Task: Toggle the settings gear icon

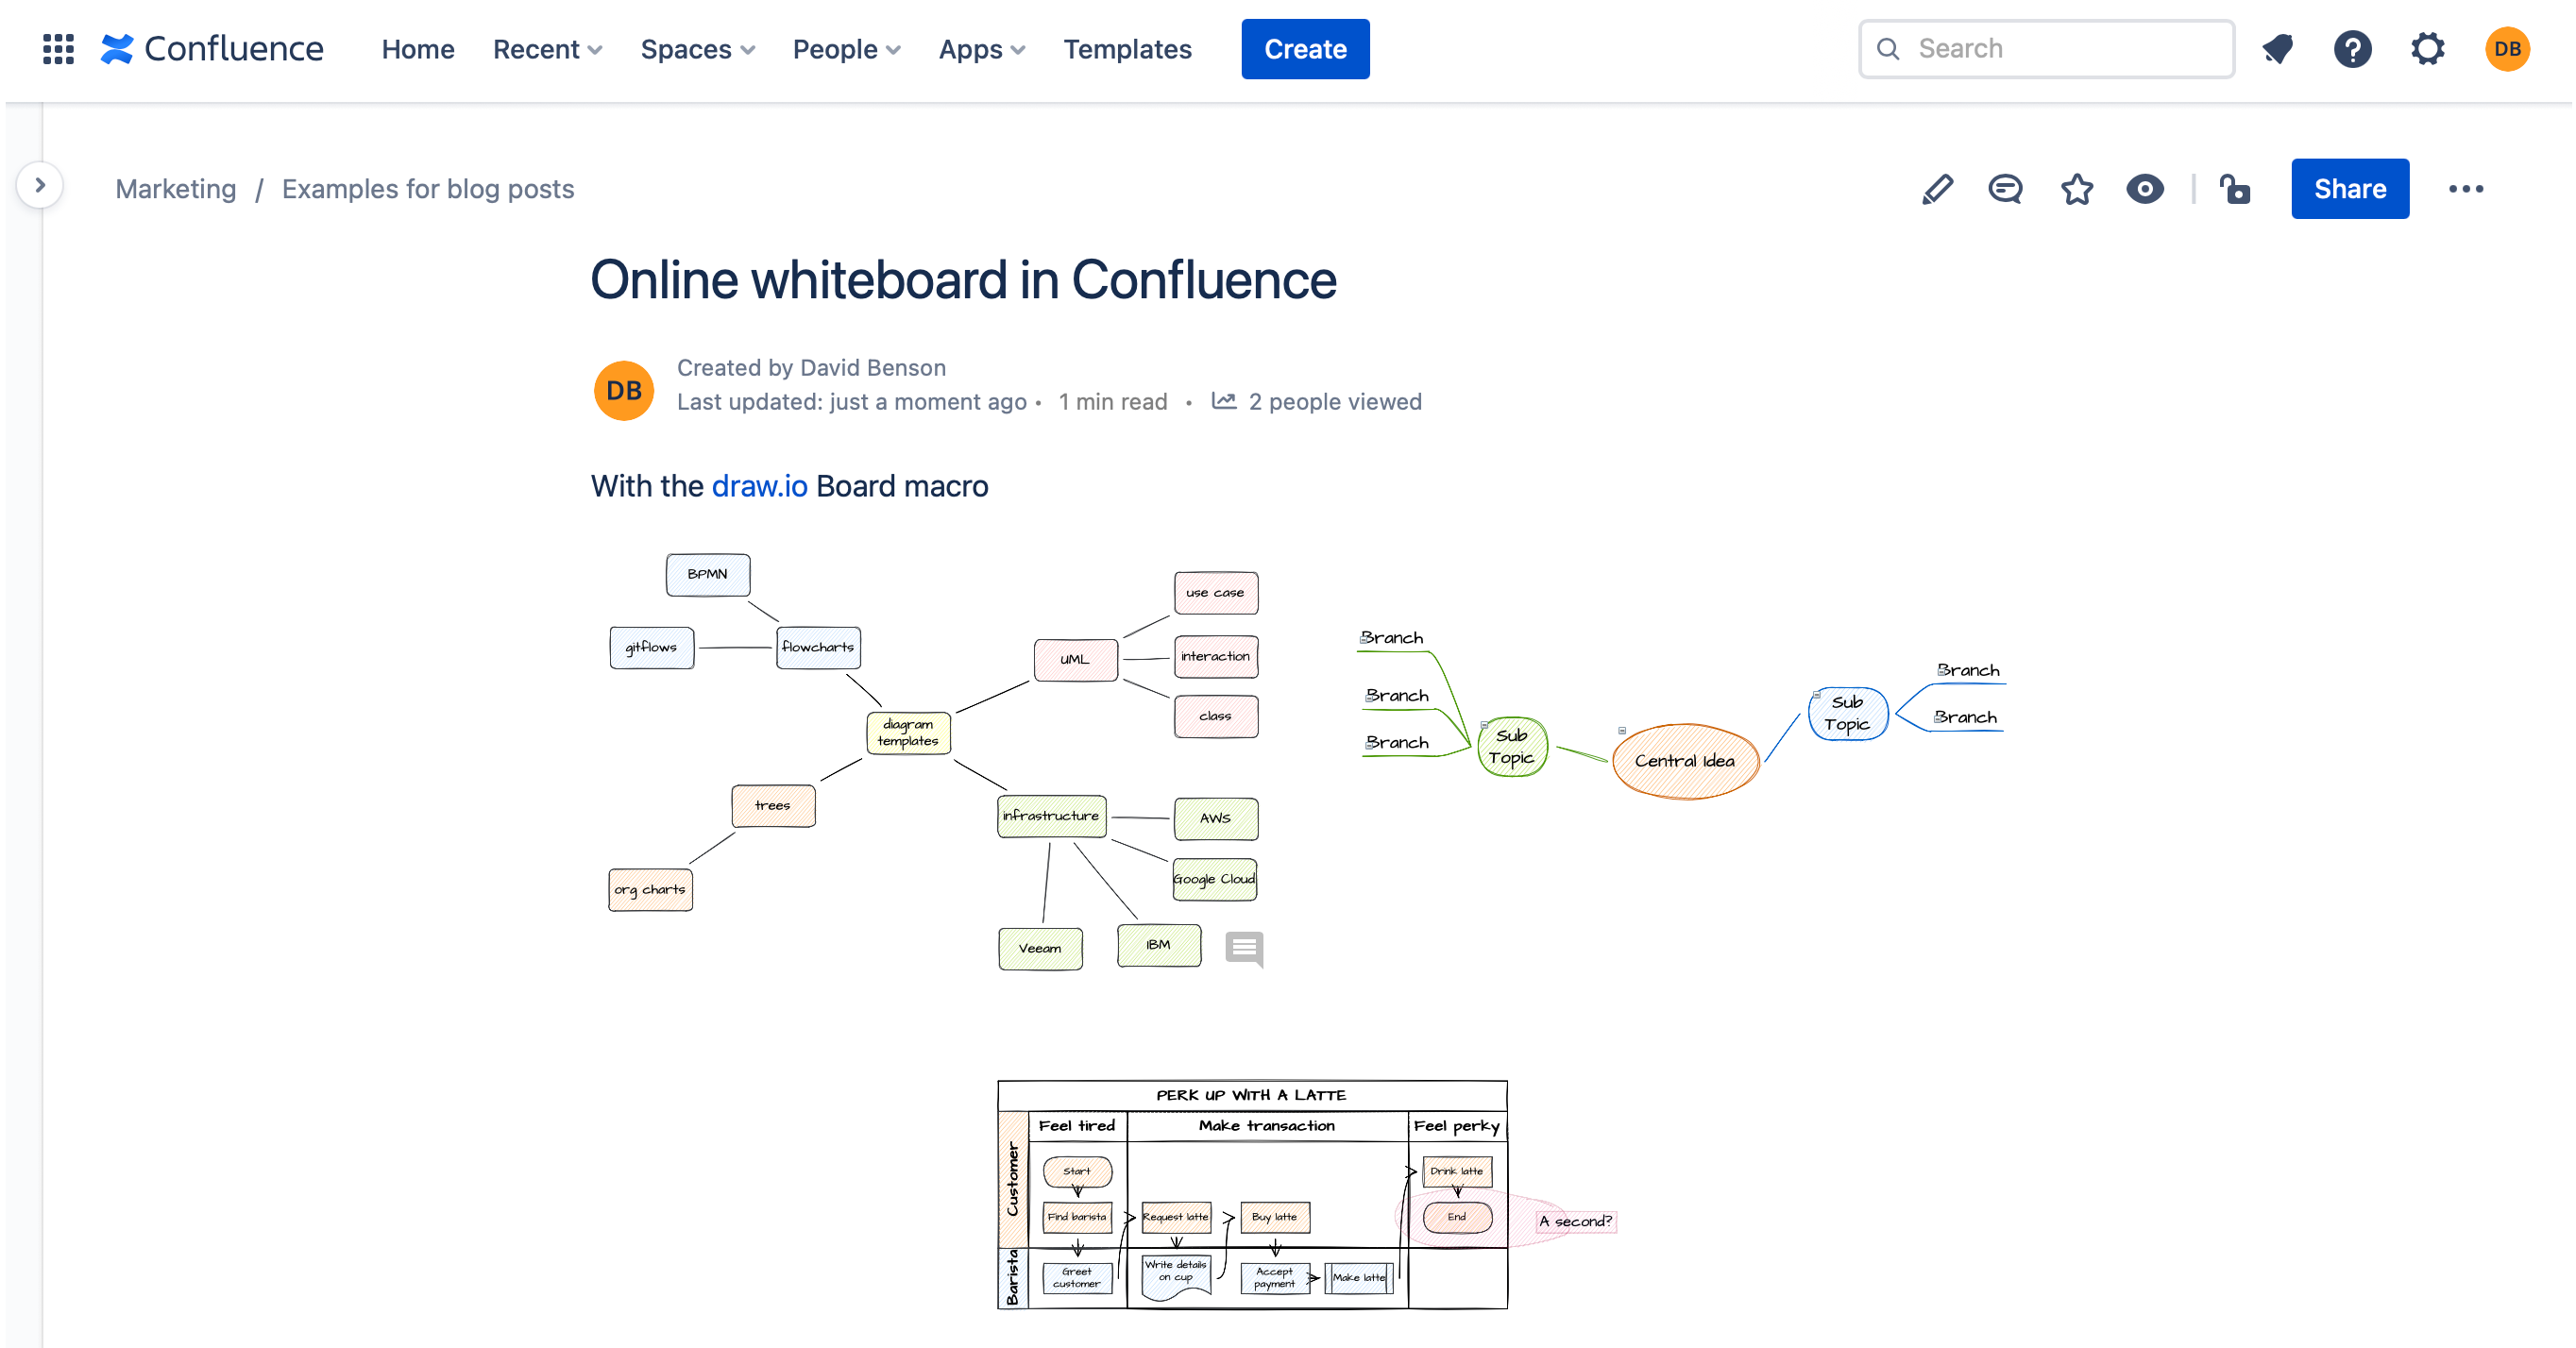Action: point(2430,48)
